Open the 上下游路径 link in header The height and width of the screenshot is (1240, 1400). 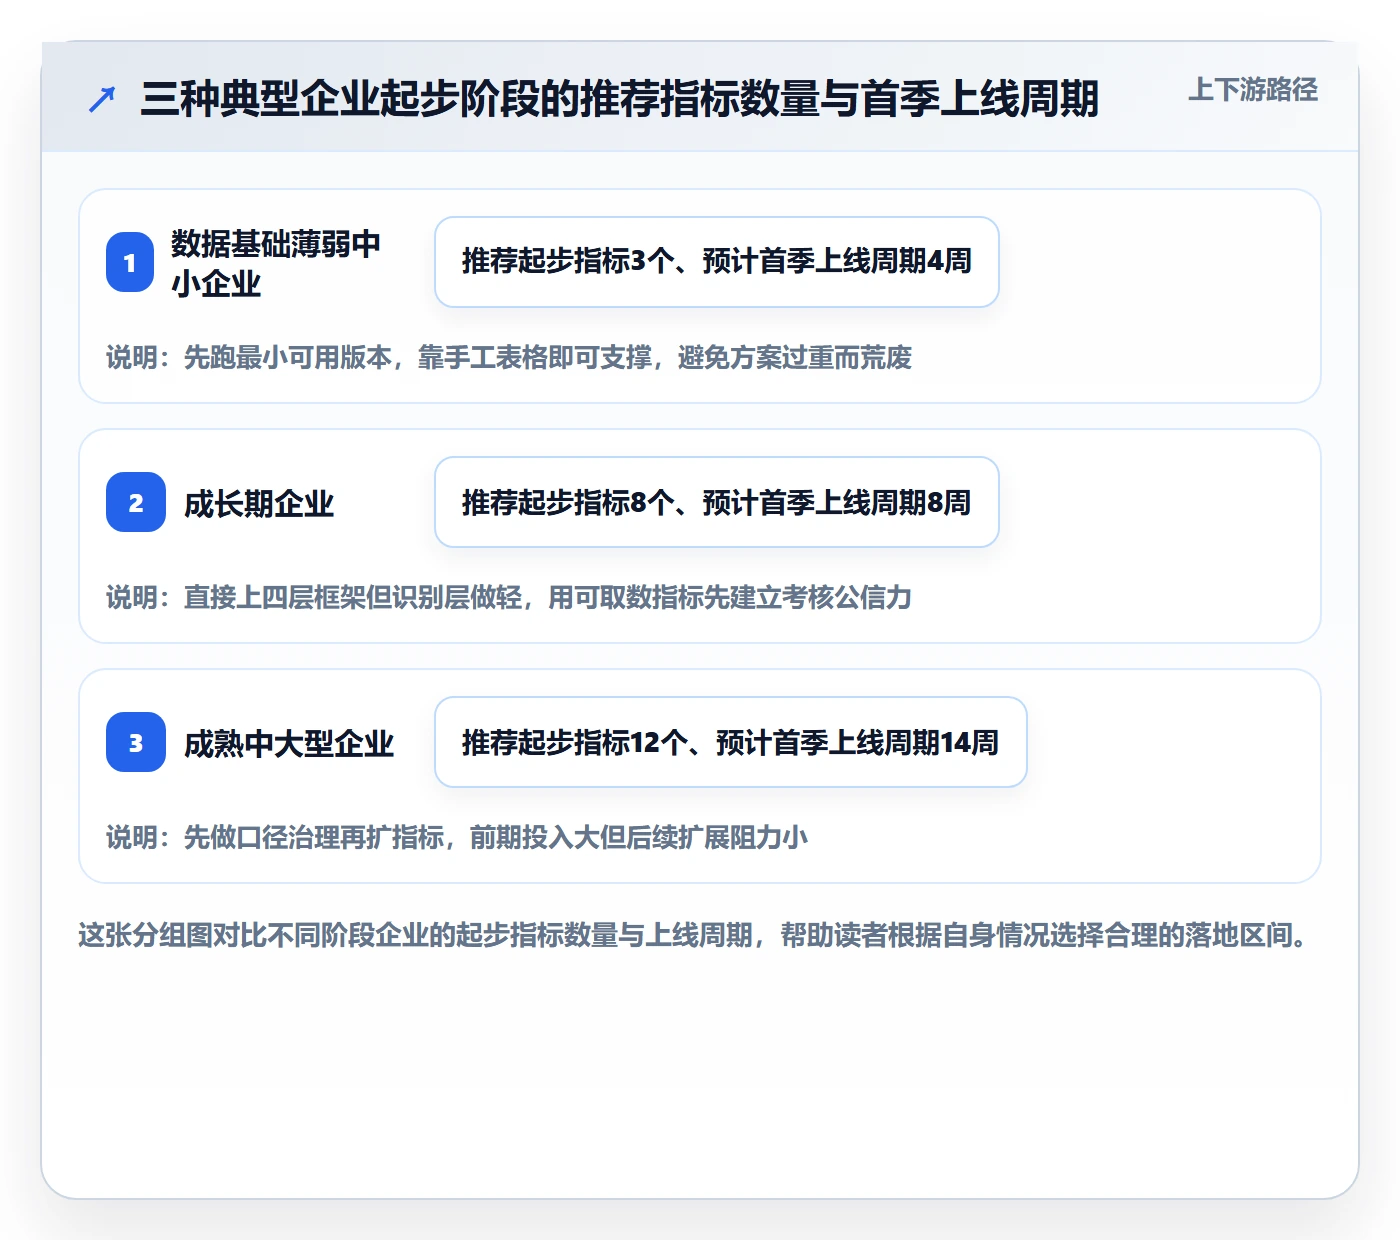pyautogui.click(x=1253, y=90)
